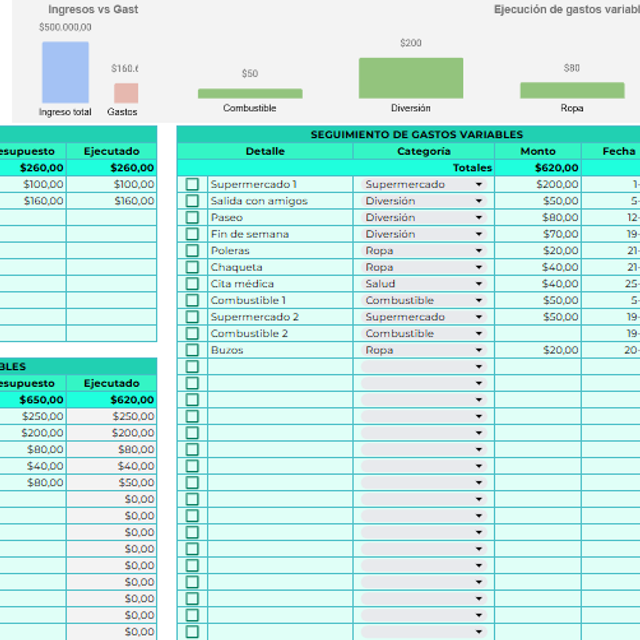The height and width of the screenshot is (640, 640).
Task: Click the Monto column header
Action: pos(538,151)
